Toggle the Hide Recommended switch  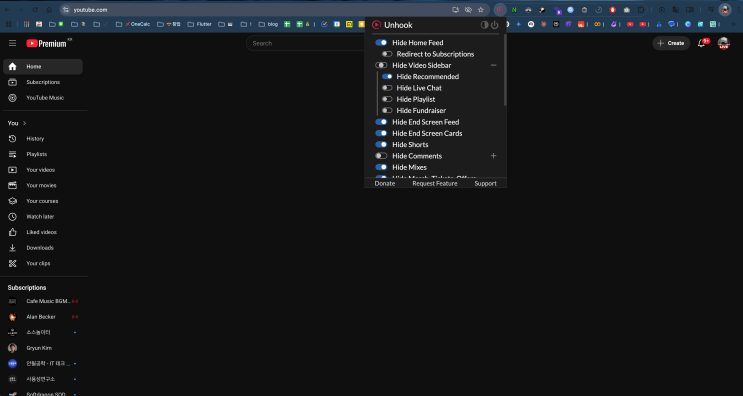388,77
